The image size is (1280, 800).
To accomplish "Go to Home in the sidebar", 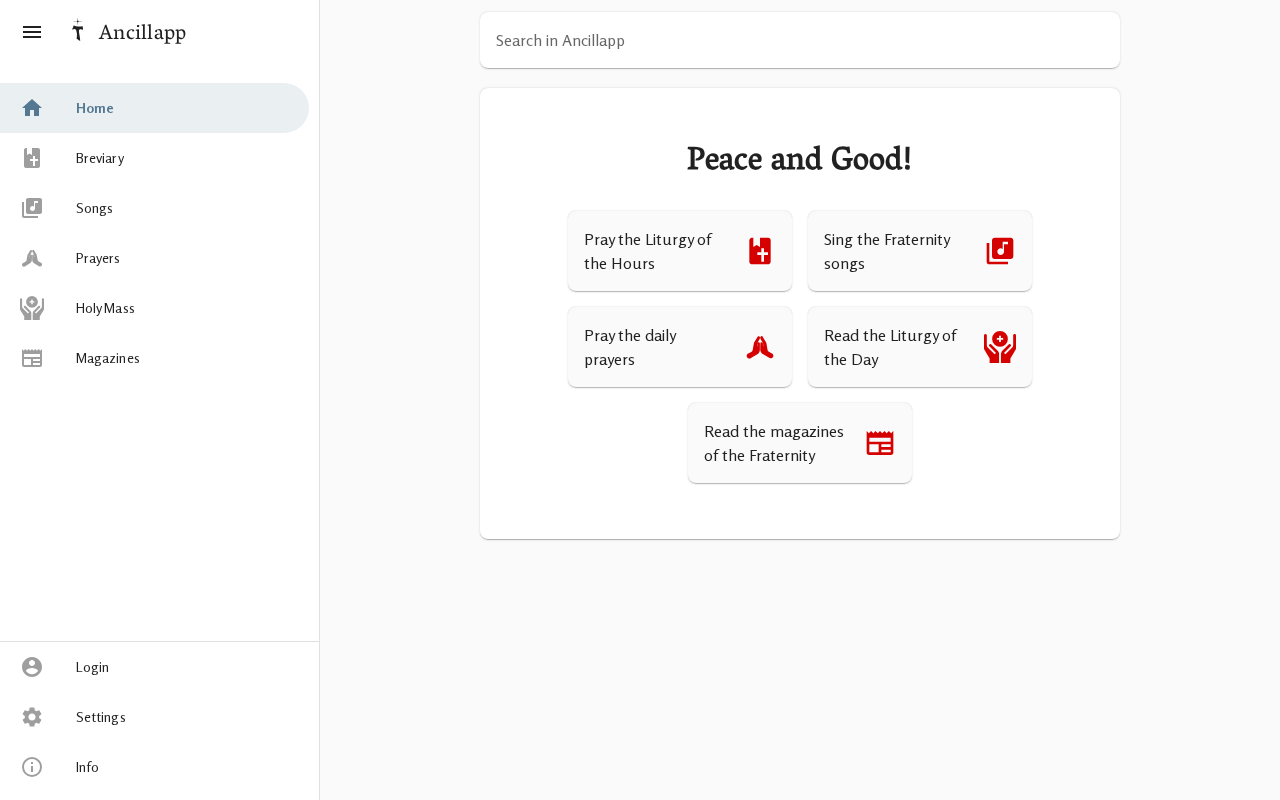I will tap(95, 108).
